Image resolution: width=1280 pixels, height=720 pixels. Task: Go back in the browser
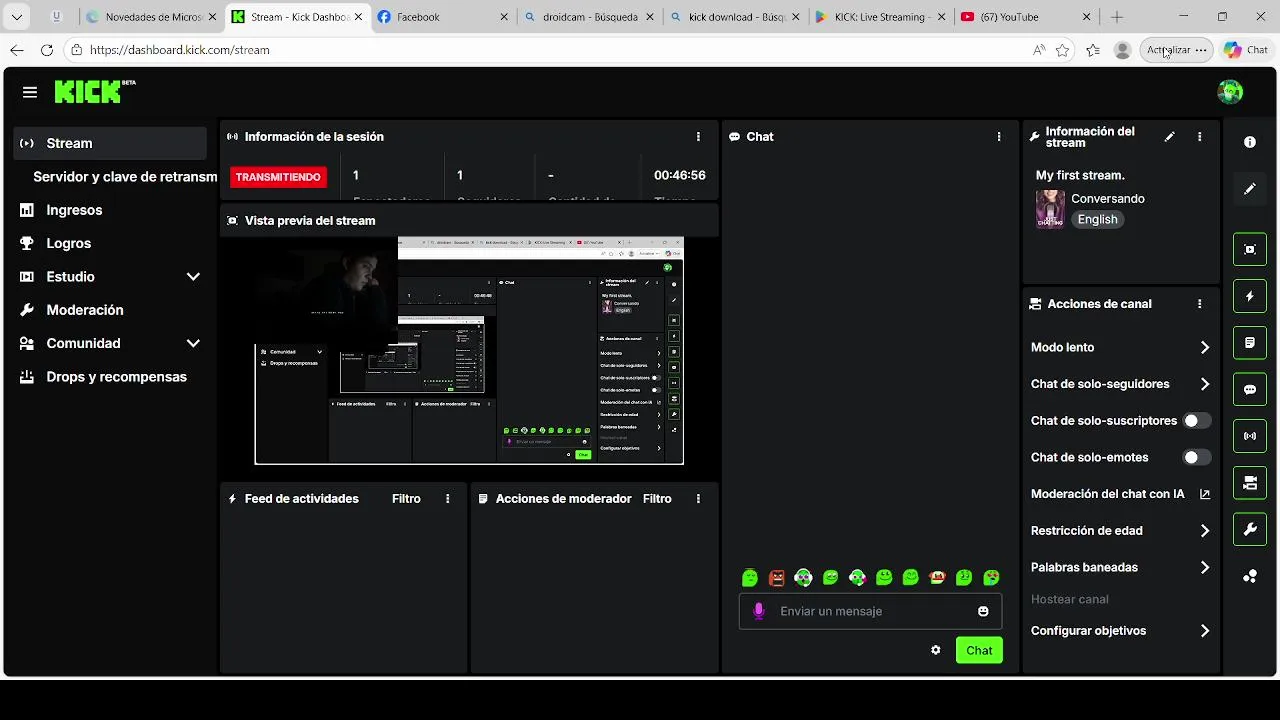16,50
